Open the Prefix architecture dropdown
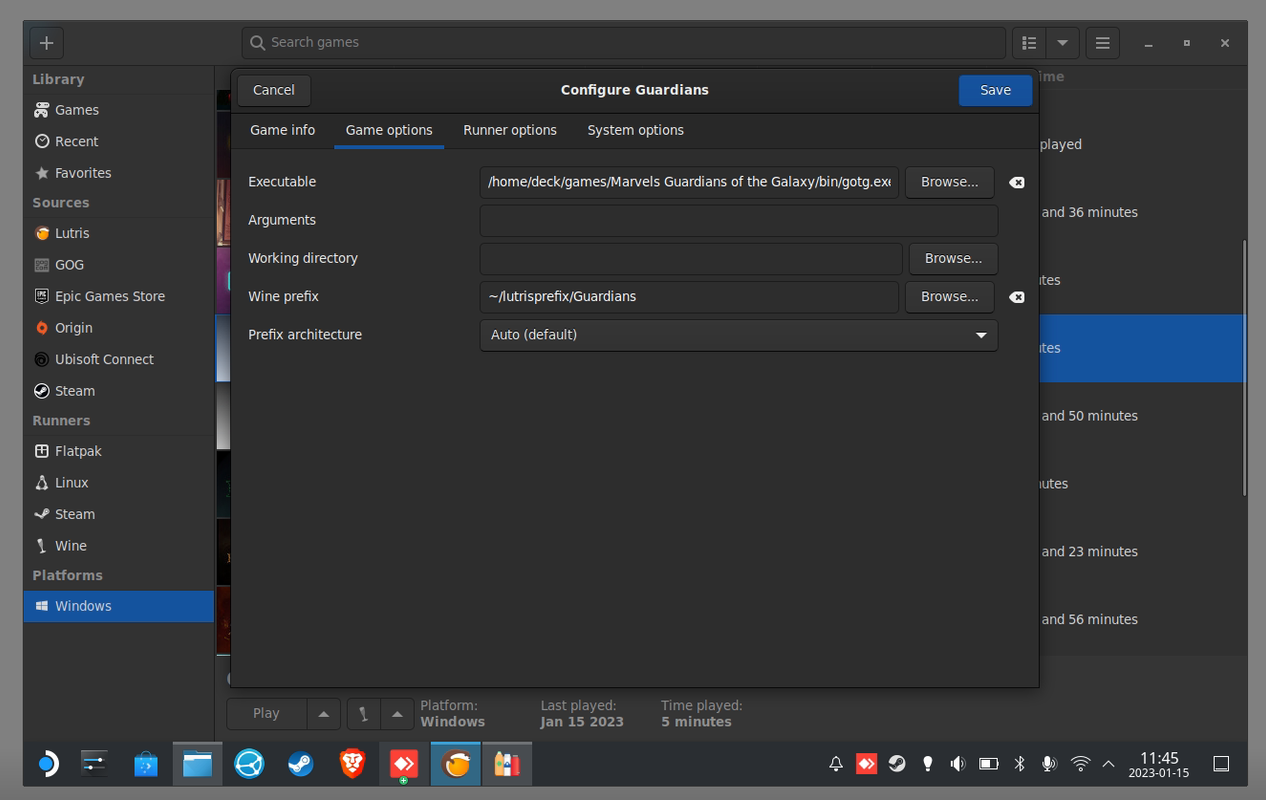The image size is (1266, 800). click(739, 335)
